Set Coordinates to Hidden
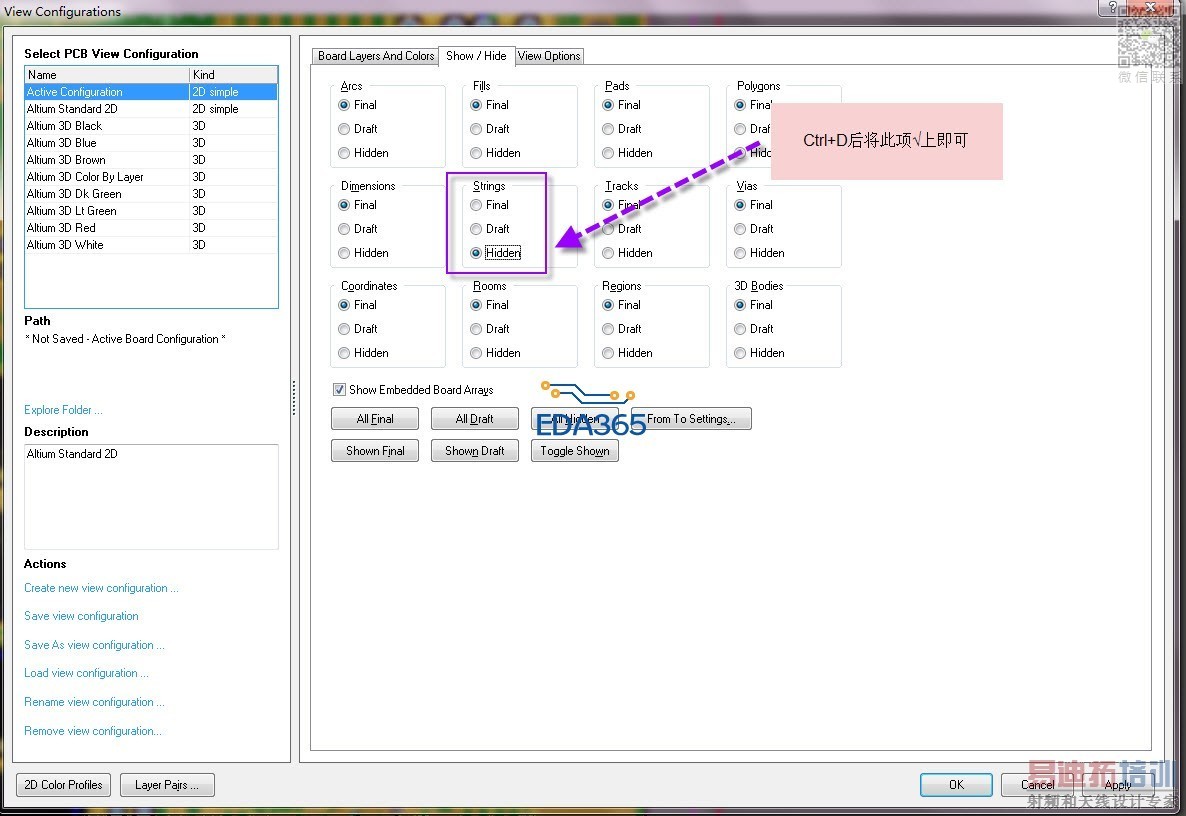 point(344,353)
